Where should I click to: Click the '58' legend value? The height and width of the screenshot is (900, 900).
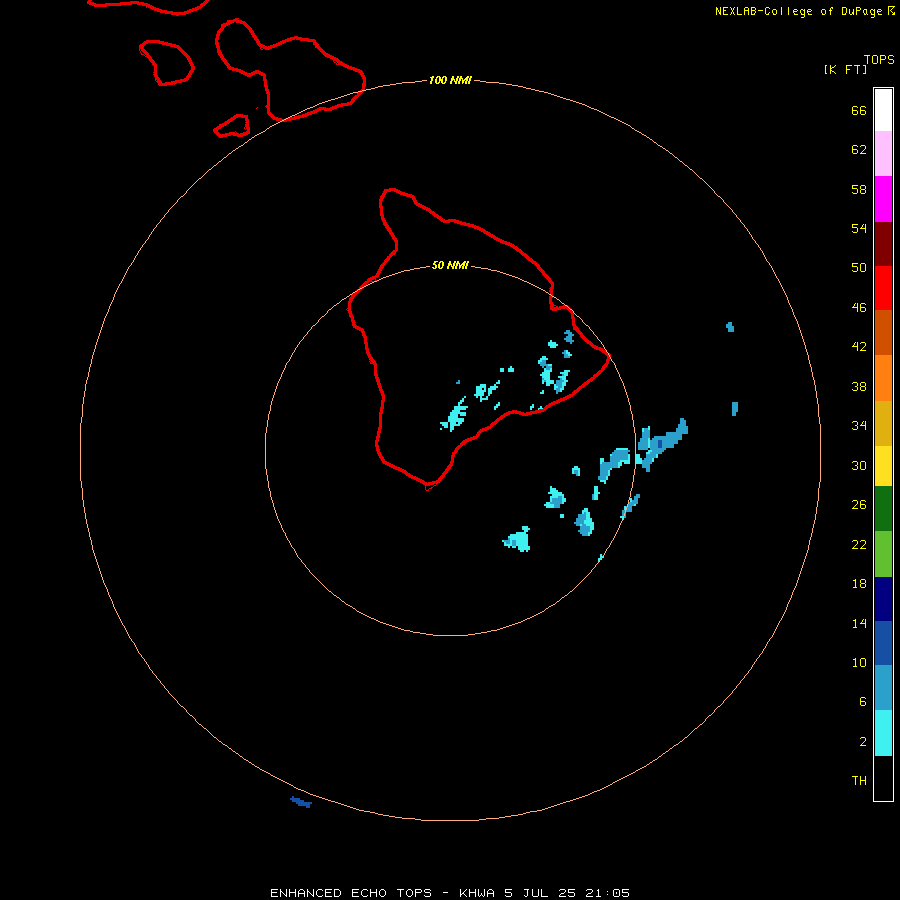[859, 189]
